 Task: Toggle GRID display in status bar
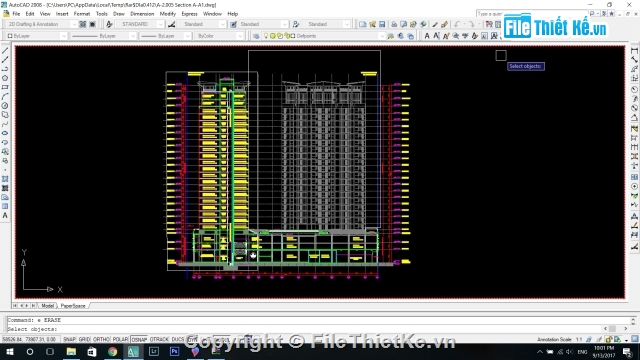(84, 340)
